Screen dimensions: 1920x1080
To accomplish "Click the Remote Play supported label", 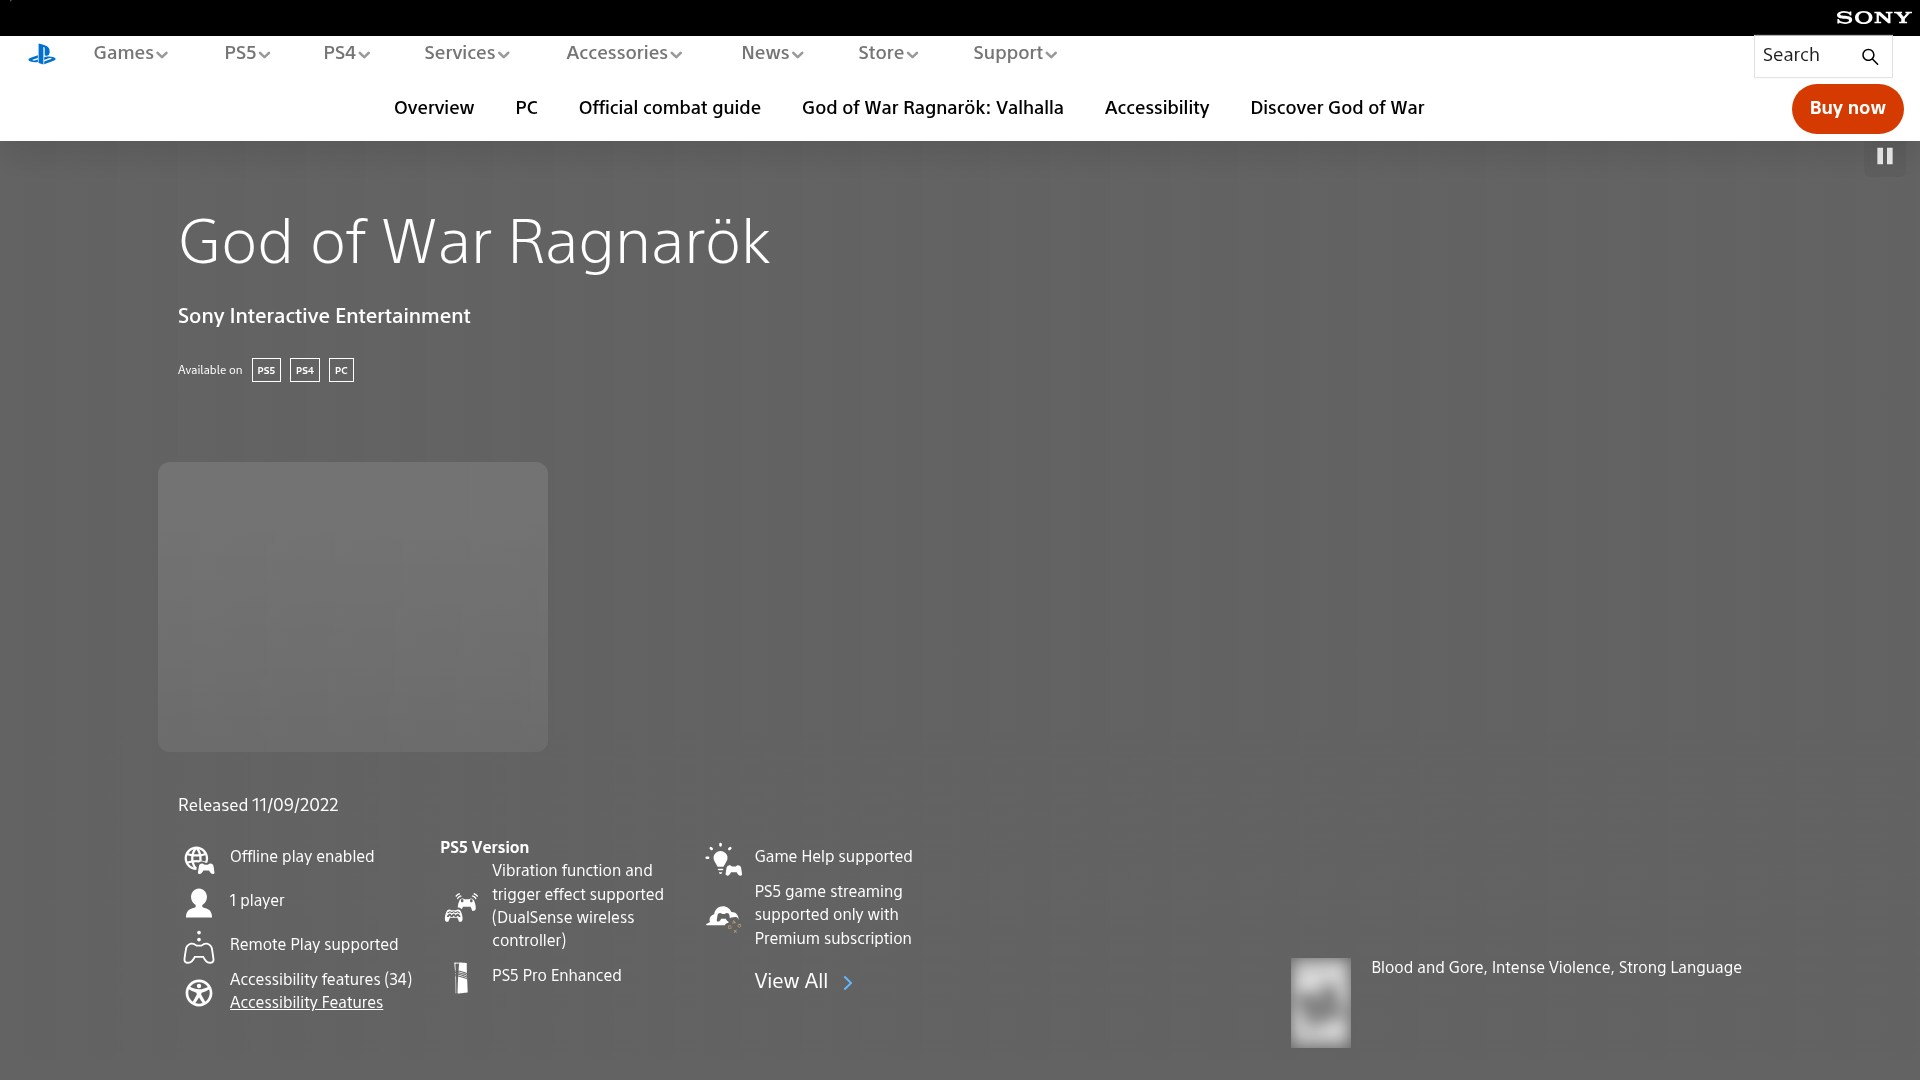I will click(314, 945).
